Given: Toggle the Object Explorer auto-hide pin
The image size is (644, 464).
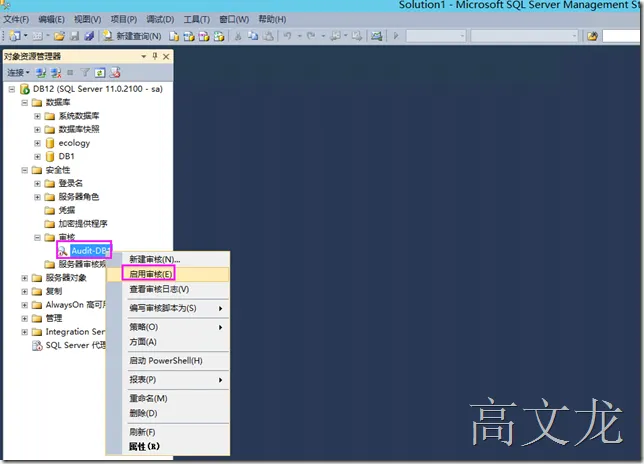Looking at the screenshot, I should 155,56.
